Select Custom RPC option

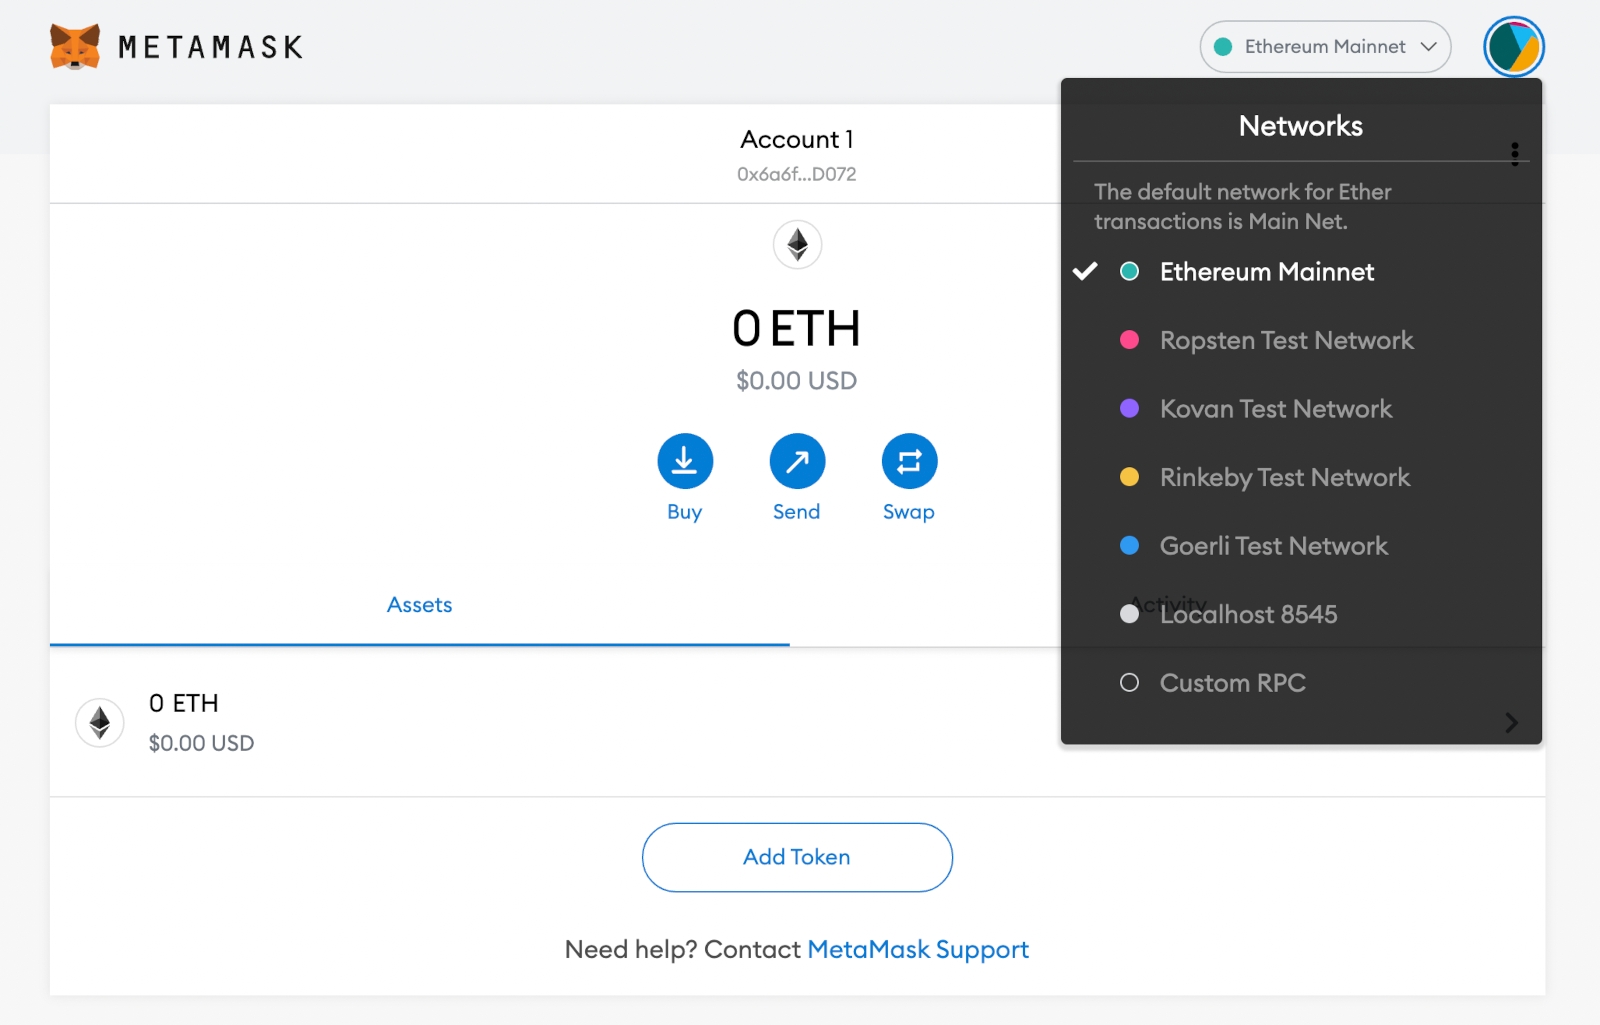(x=1232, y=683)
